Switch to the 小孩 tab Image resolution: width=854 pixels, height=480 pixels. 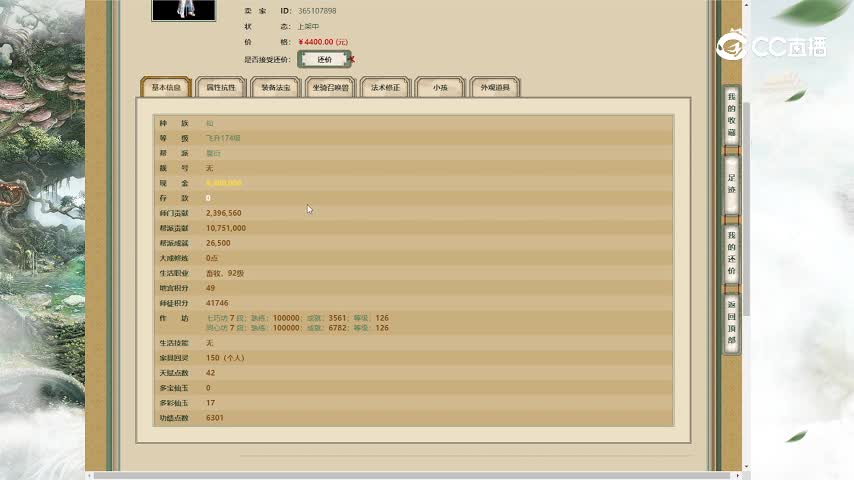tap(440, 88)
